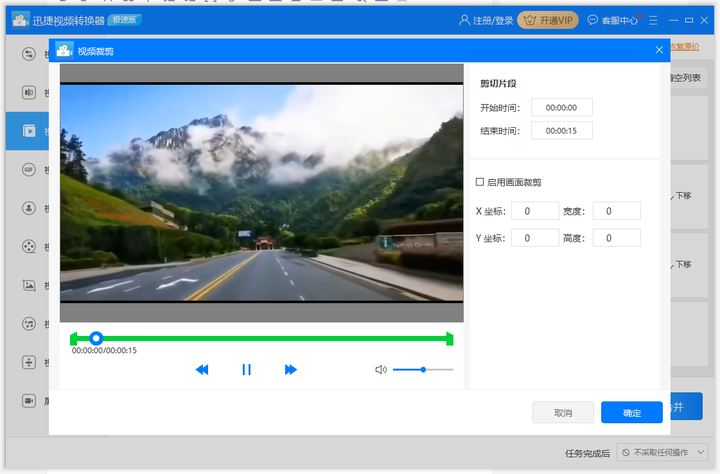
Task: Click the second 下移 move-down button
Action: click(683, 264)
